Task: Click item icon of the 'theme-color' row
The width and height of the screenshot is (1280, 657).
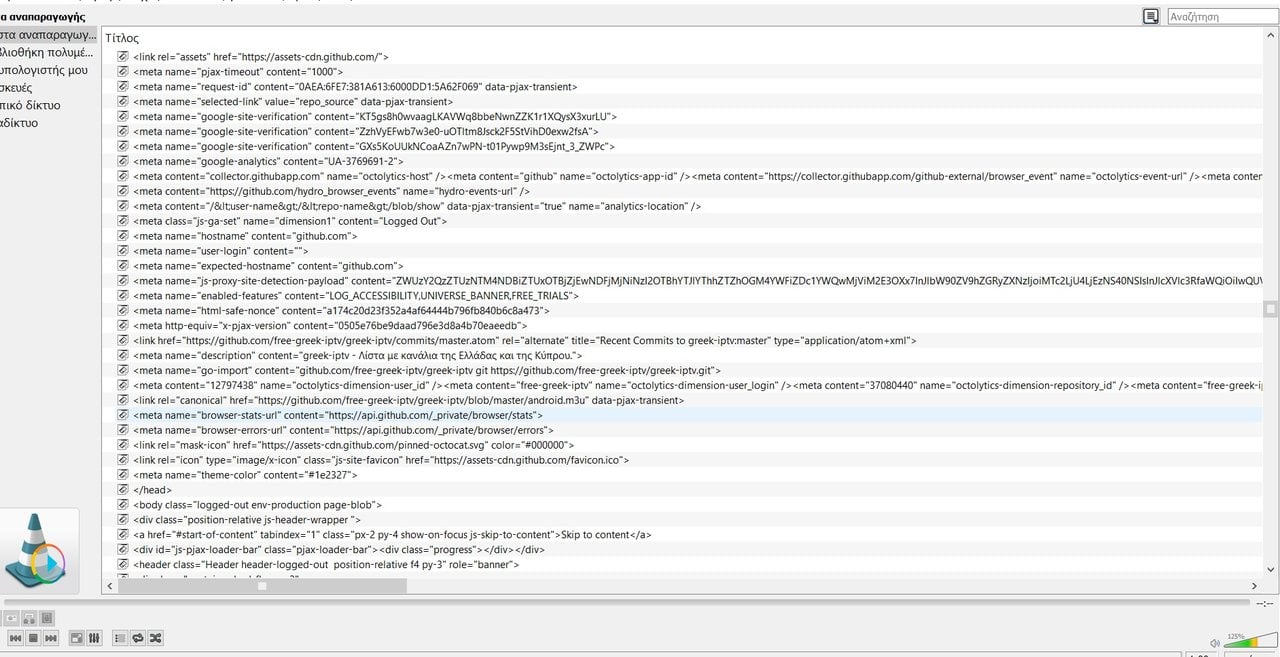Action: [x=123, y=475]
